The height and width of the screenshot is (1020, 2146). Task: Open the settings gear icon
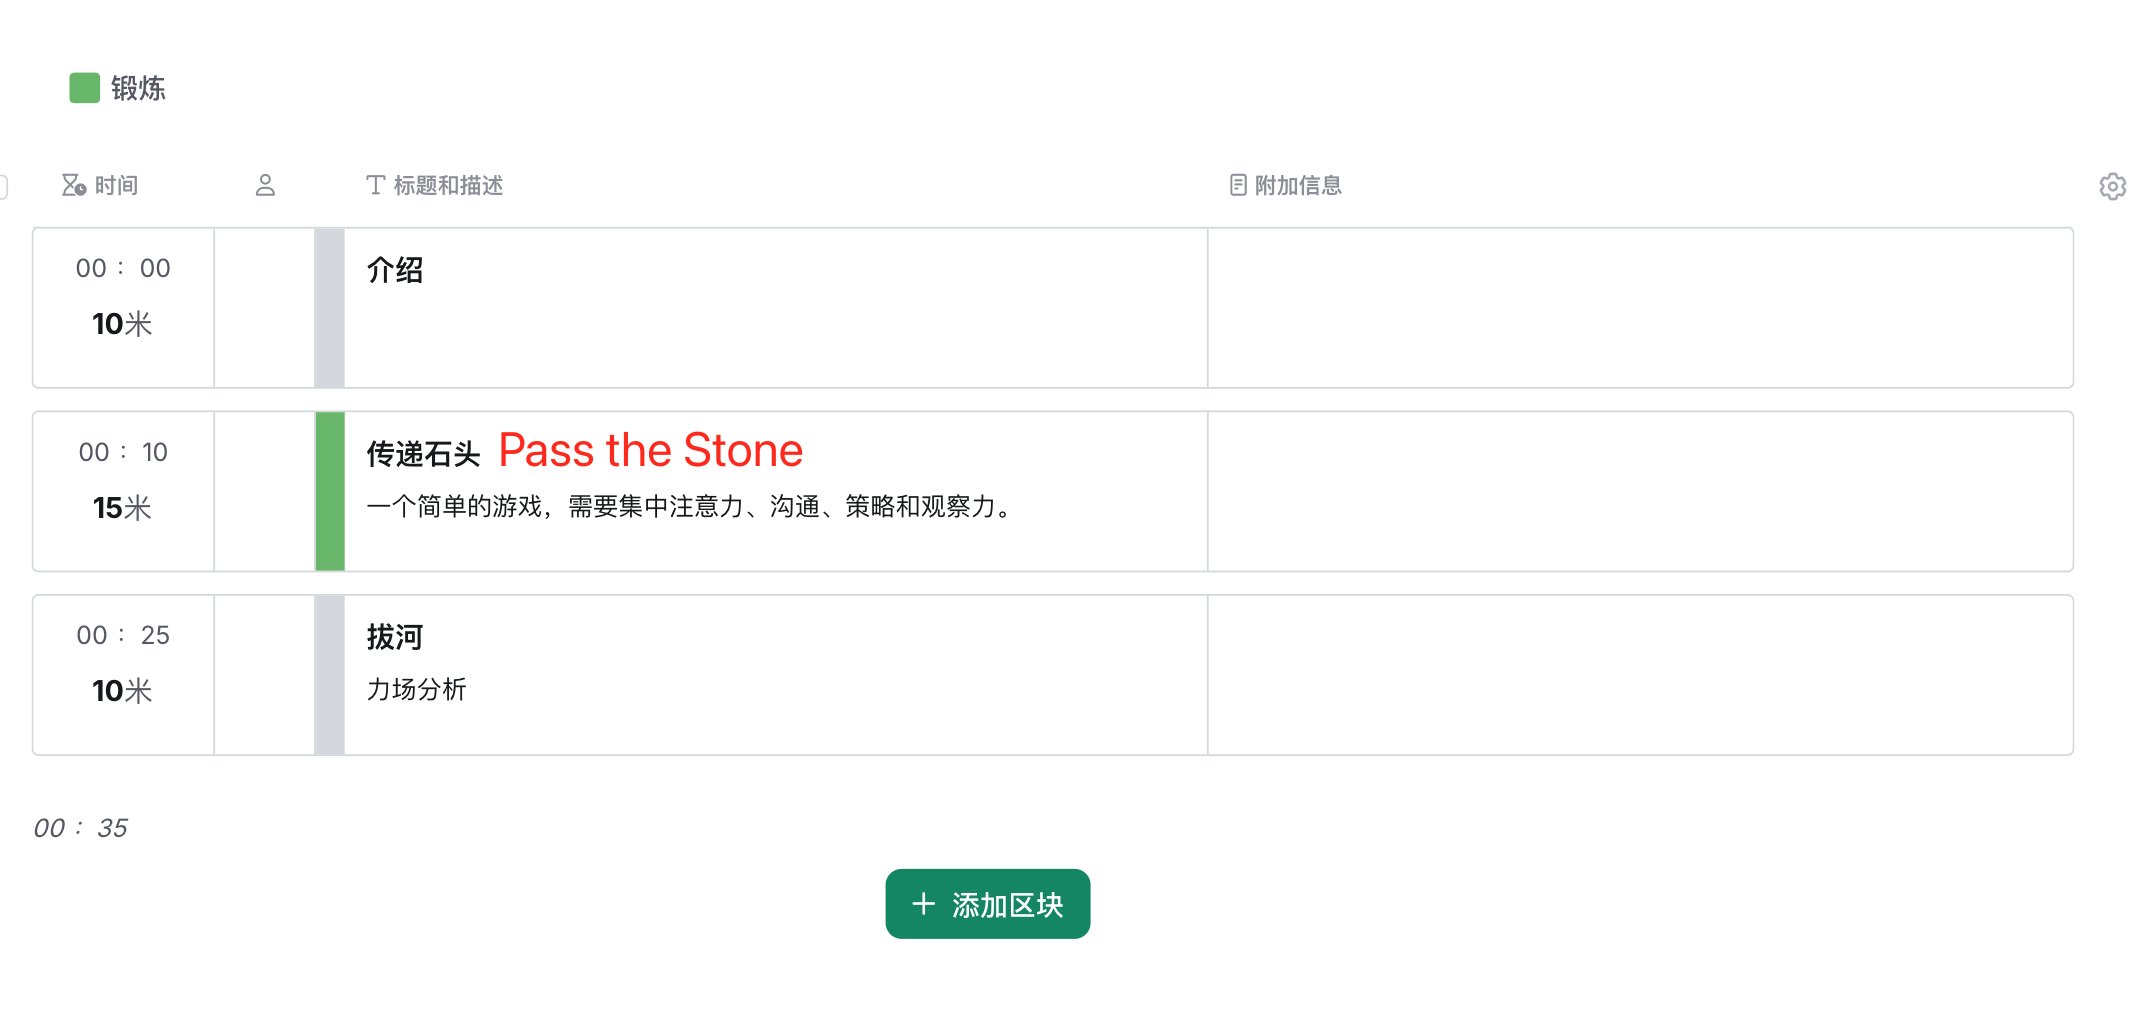2111,187
